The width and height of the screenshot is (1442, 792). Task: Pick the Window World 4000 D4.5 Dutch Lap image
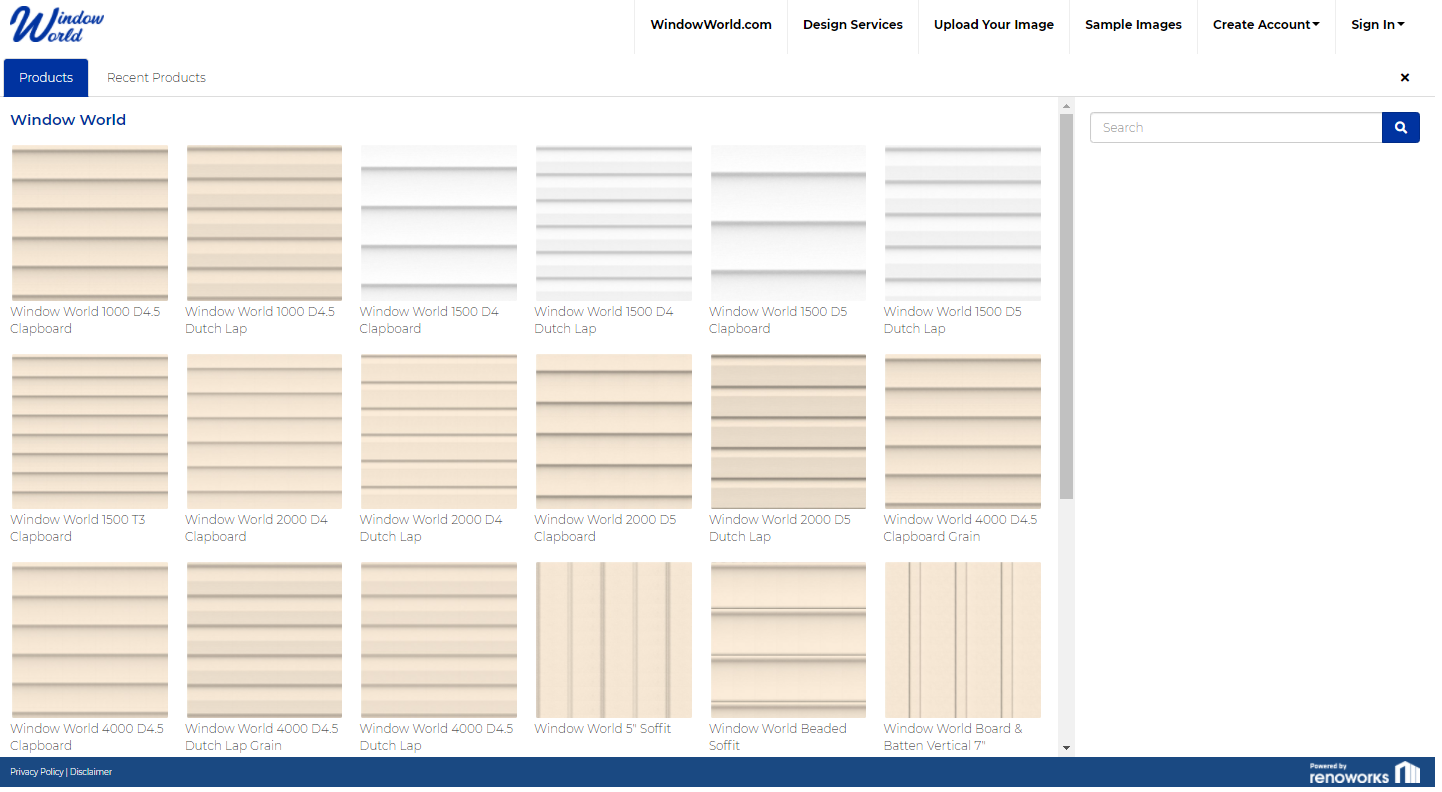pos(441,642)
